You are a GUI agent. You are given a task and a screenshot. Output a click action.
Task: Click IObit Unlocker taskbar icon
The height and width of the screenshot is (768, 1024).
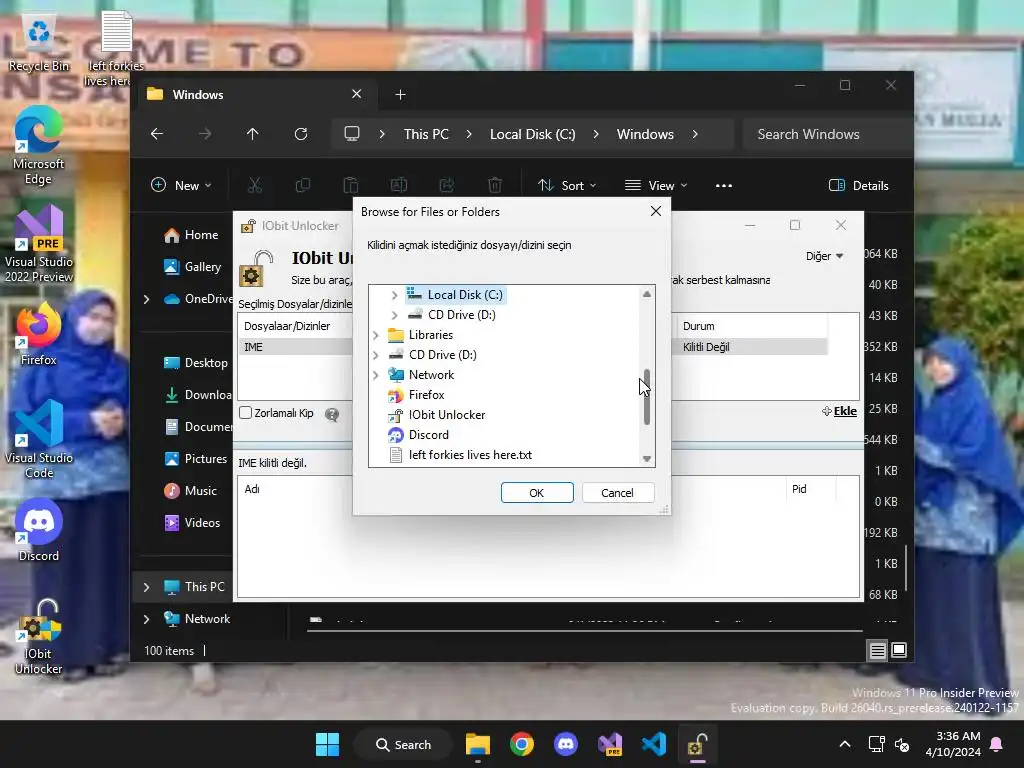click(697, 744)
